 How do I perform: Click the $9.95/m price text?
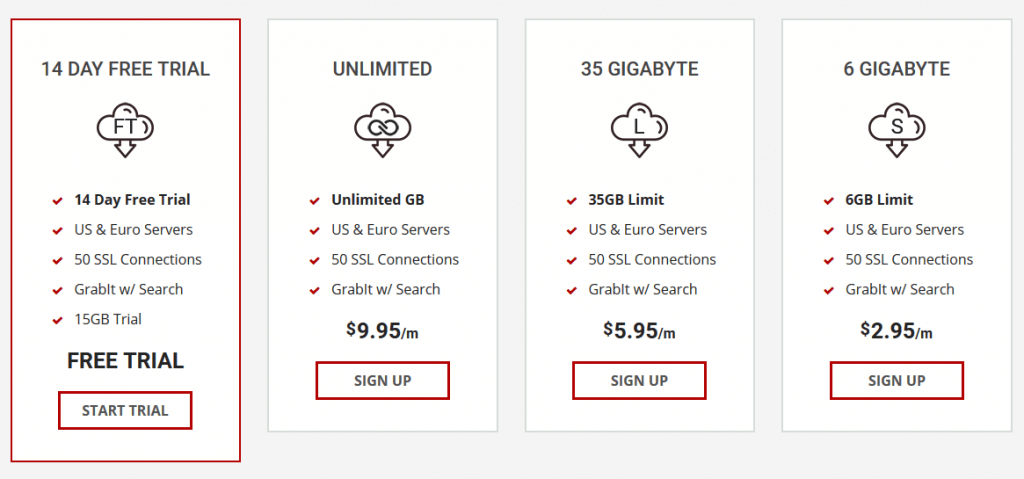(382, 330)
